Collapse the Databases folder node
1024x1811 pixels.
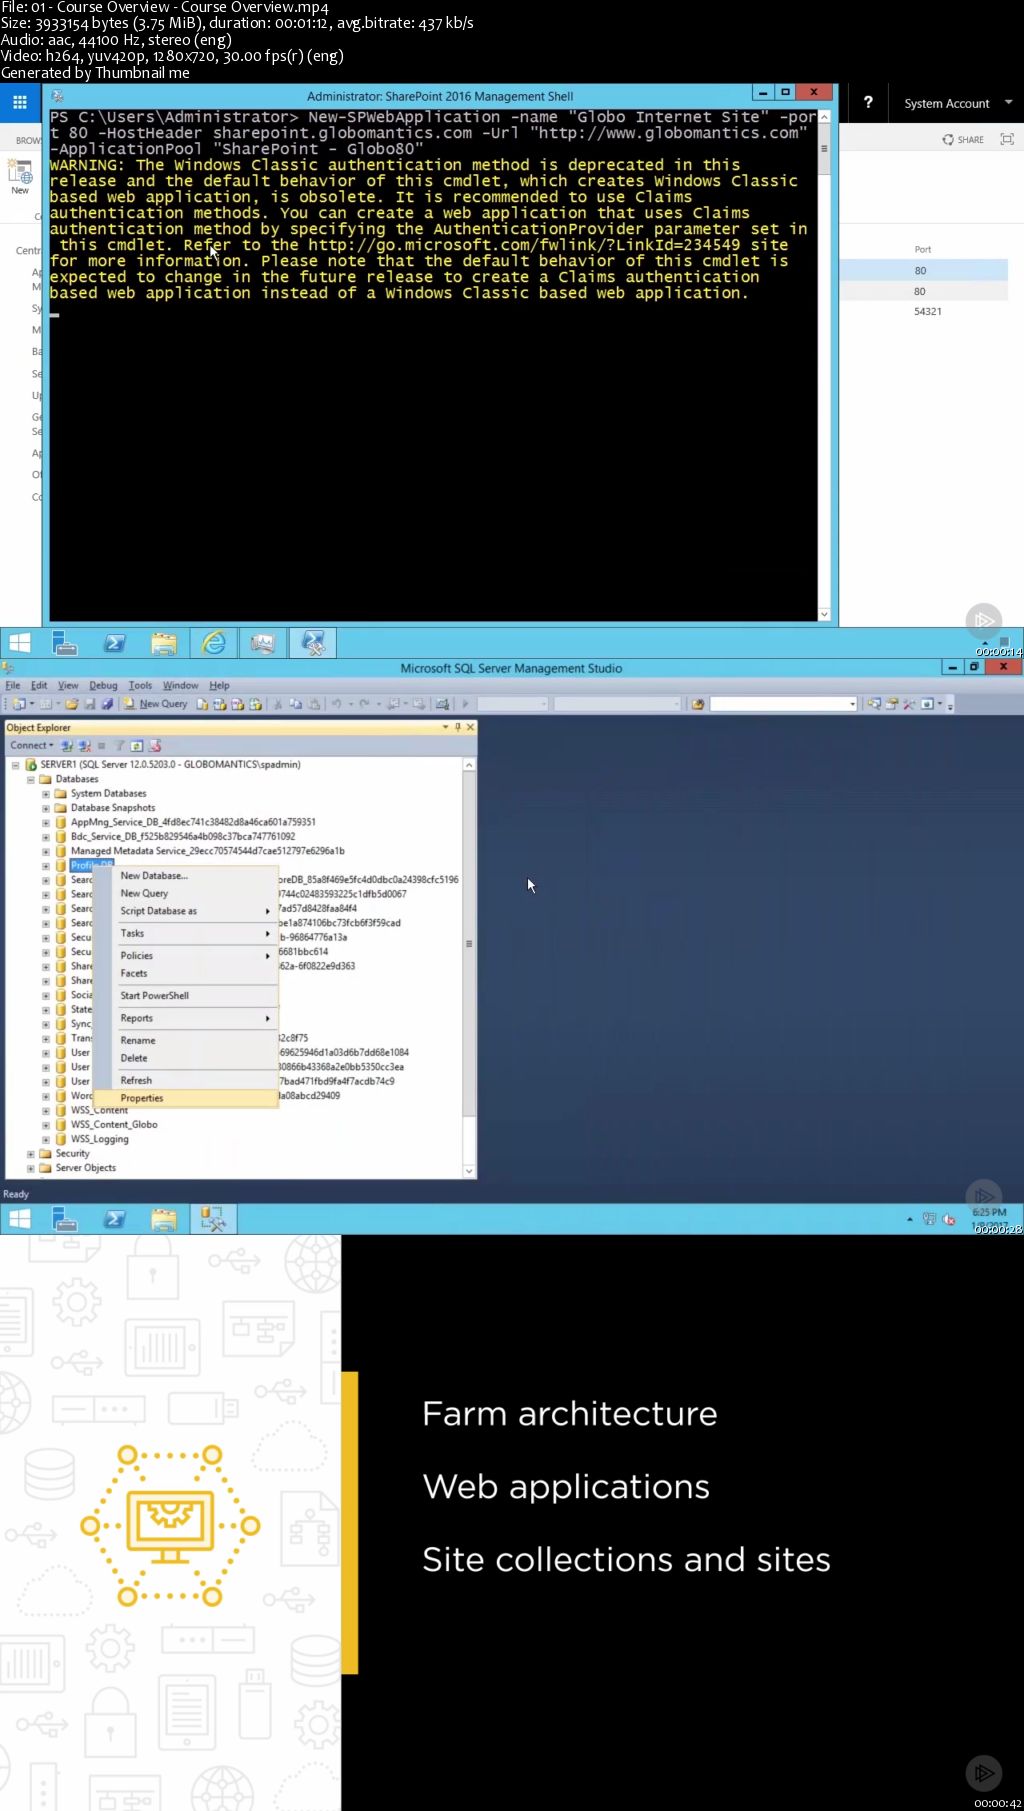[31, 779]
